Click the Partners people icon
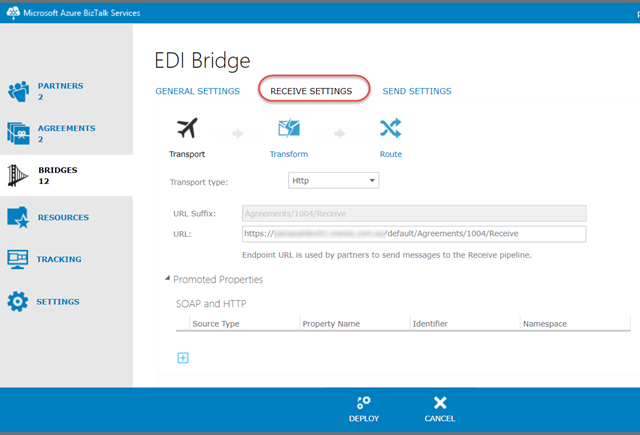The height and width of the screenshot is (435, 640). click(19, 91)
